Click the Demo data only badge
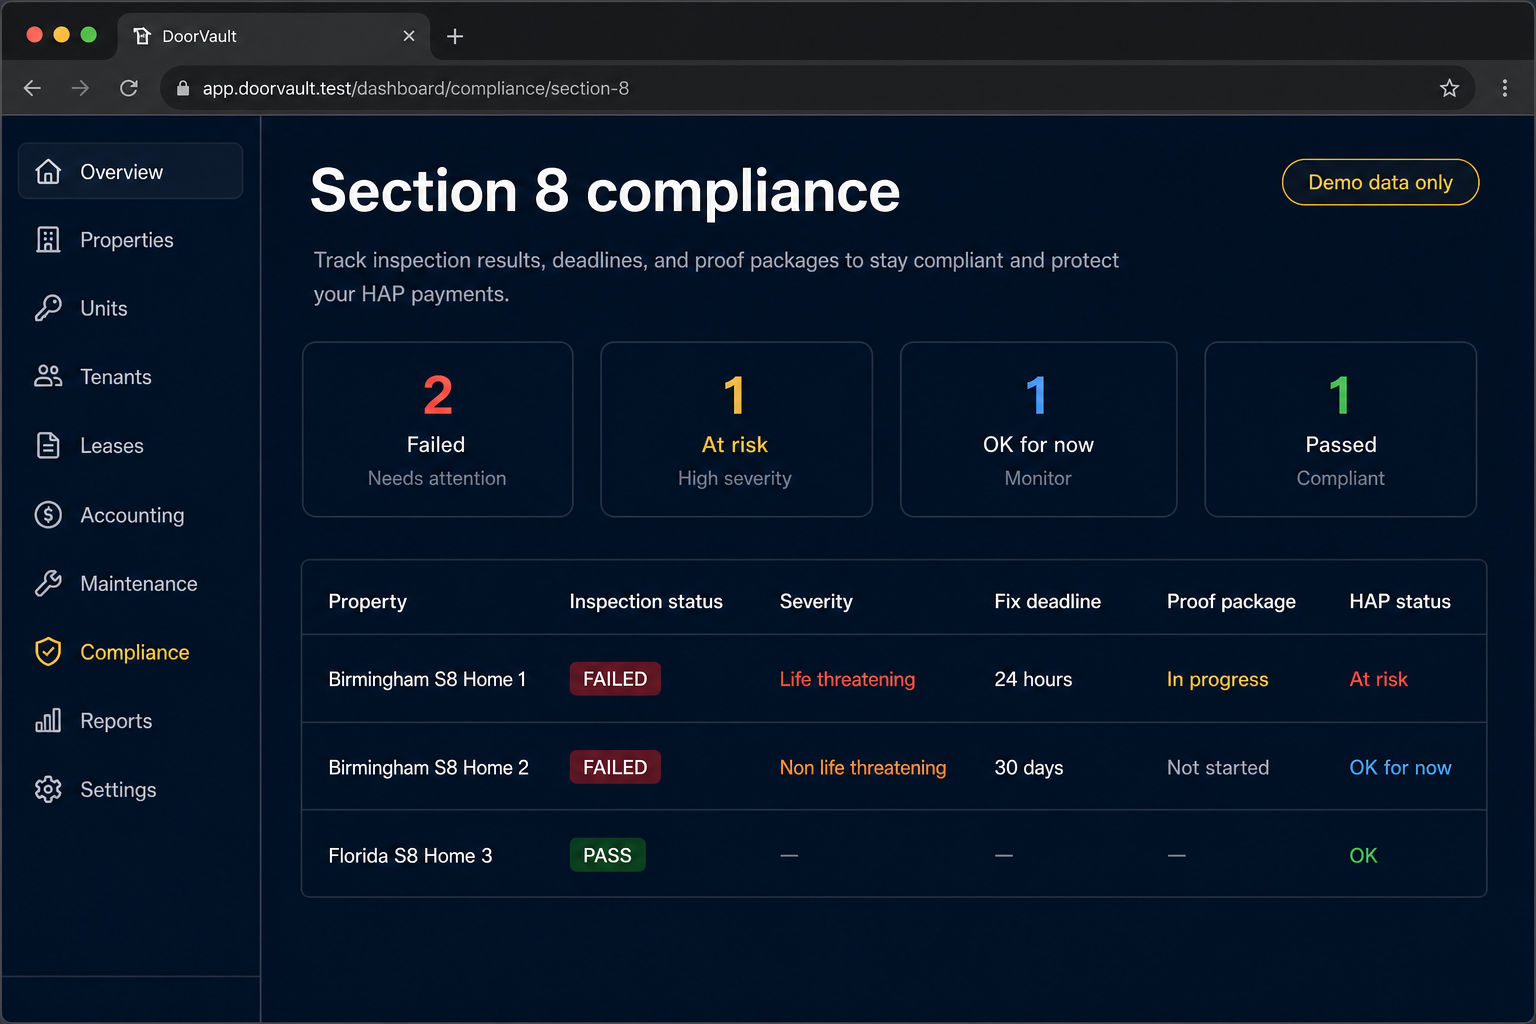Viewport: 1536px width, 1024px height. pos(1380,182)
